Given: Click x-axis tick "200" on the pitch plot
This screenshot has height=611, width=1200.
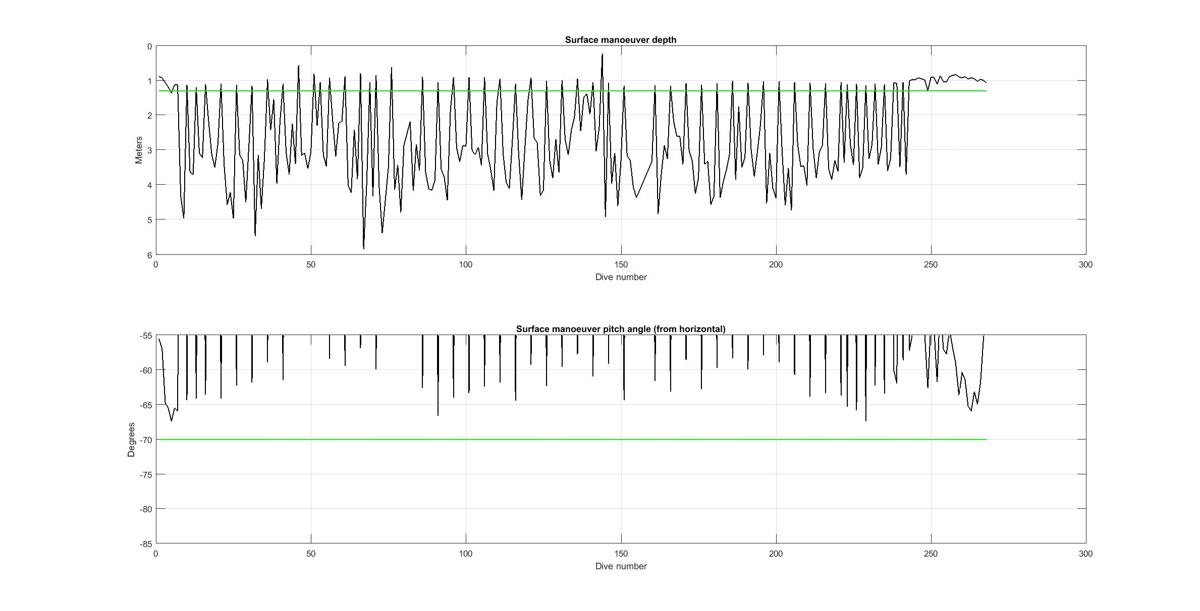Looking at the screenshot, I should click(776, 554).
